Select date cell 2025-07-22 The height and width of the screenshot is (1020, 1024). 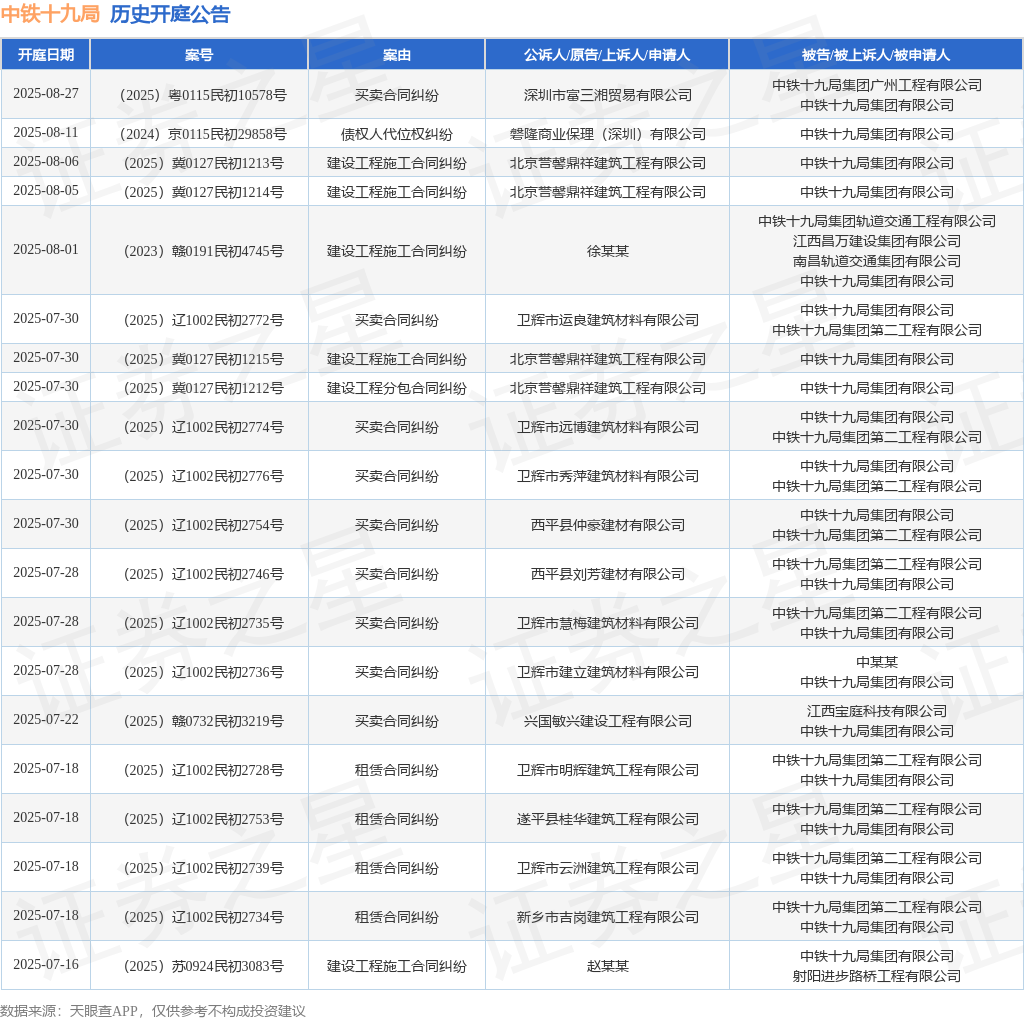[46, 720]
